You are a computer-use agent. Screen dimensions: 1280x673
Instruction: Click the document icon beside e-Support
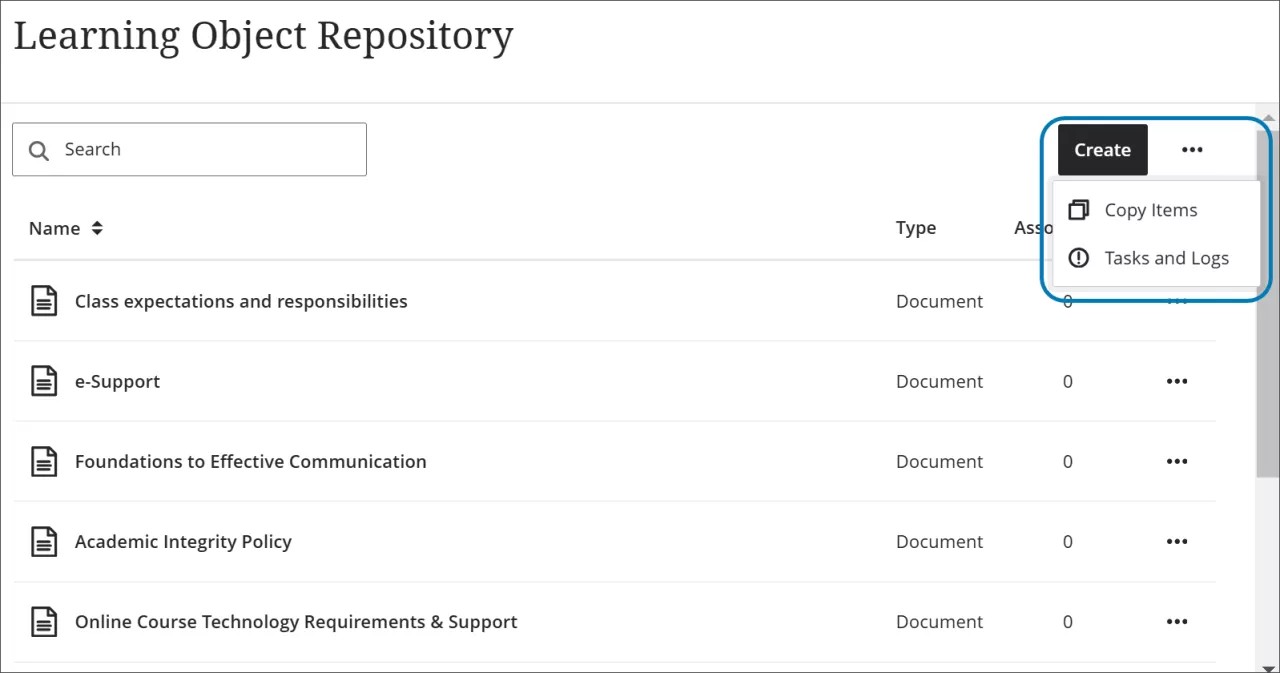44,380
